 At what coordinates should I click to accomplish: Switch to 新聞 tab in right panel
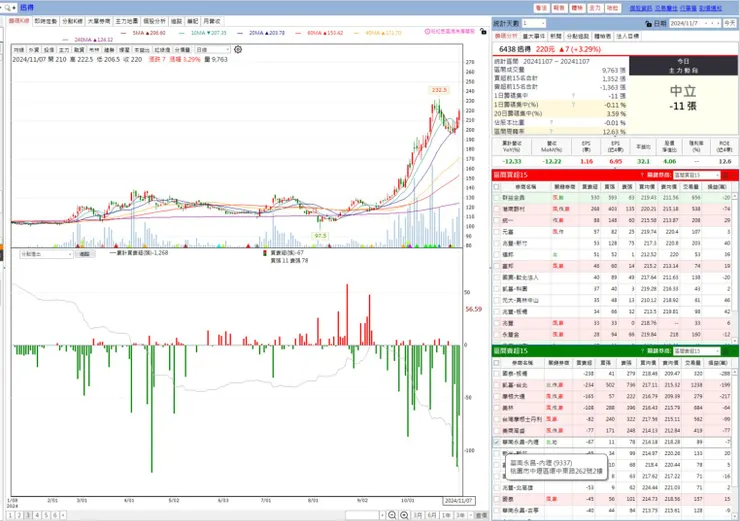click(556, 36)
